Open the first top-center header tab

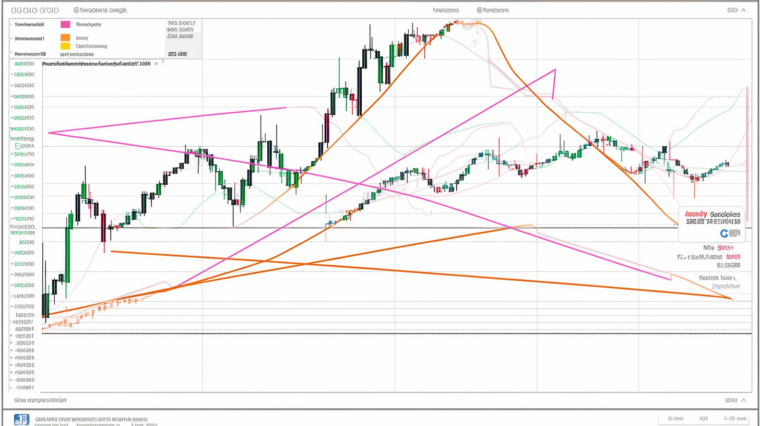point(446,8)
